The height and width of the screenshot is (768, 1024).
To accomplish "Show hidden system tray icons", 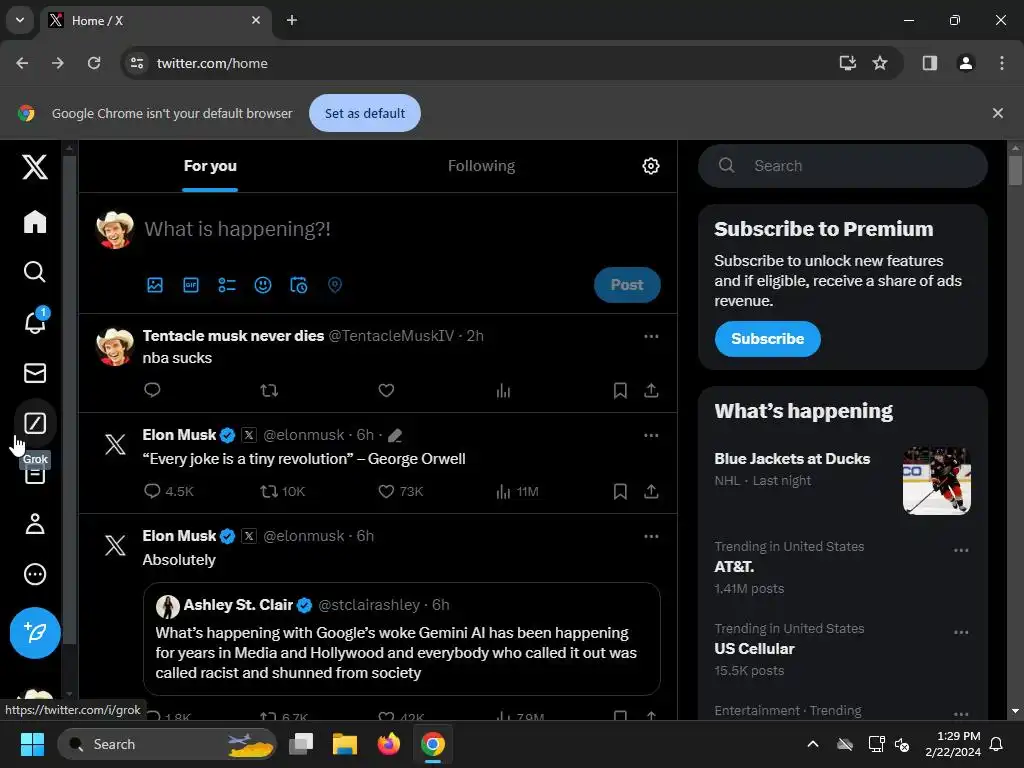I will coord(813,744).
